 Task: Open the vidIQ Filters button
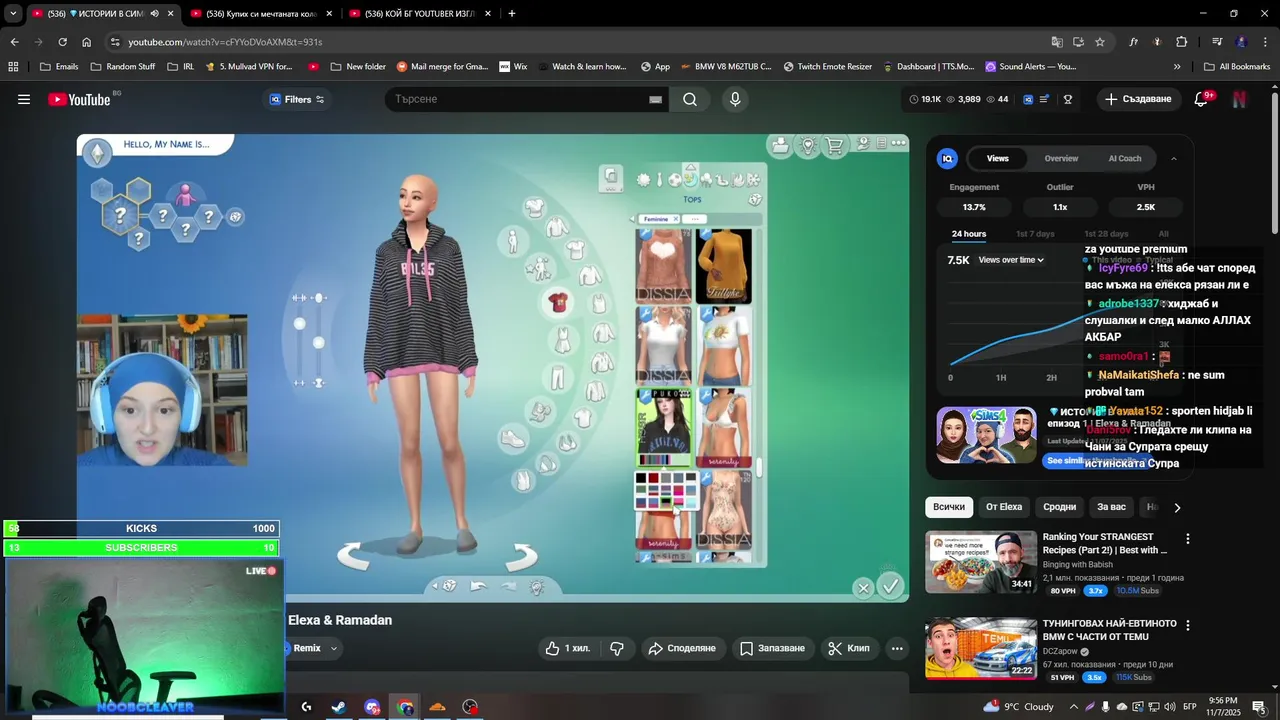297,99
